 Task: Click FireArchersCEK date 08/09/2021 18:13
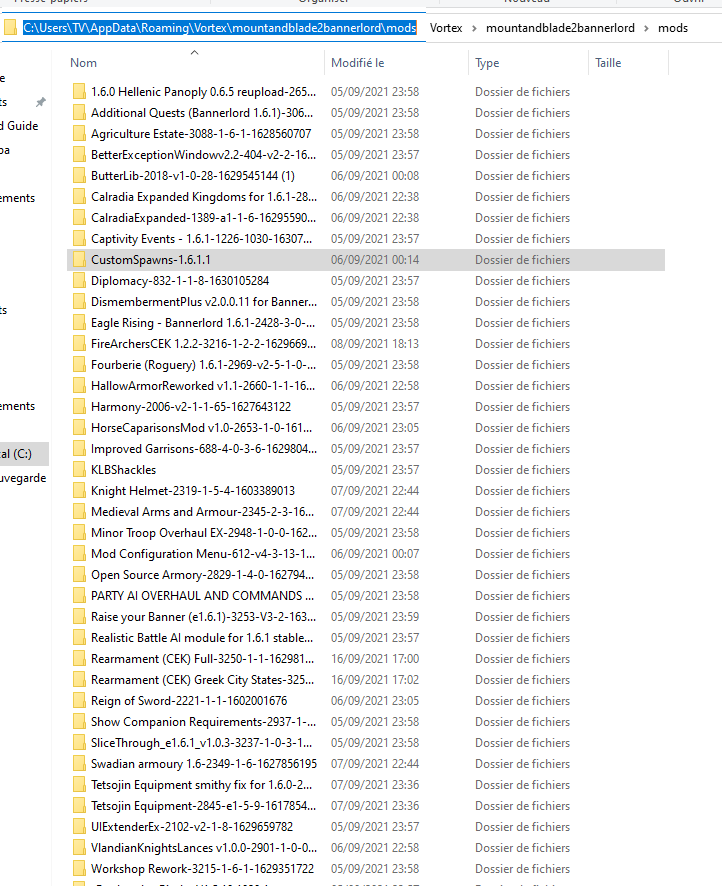pos(375,344)
